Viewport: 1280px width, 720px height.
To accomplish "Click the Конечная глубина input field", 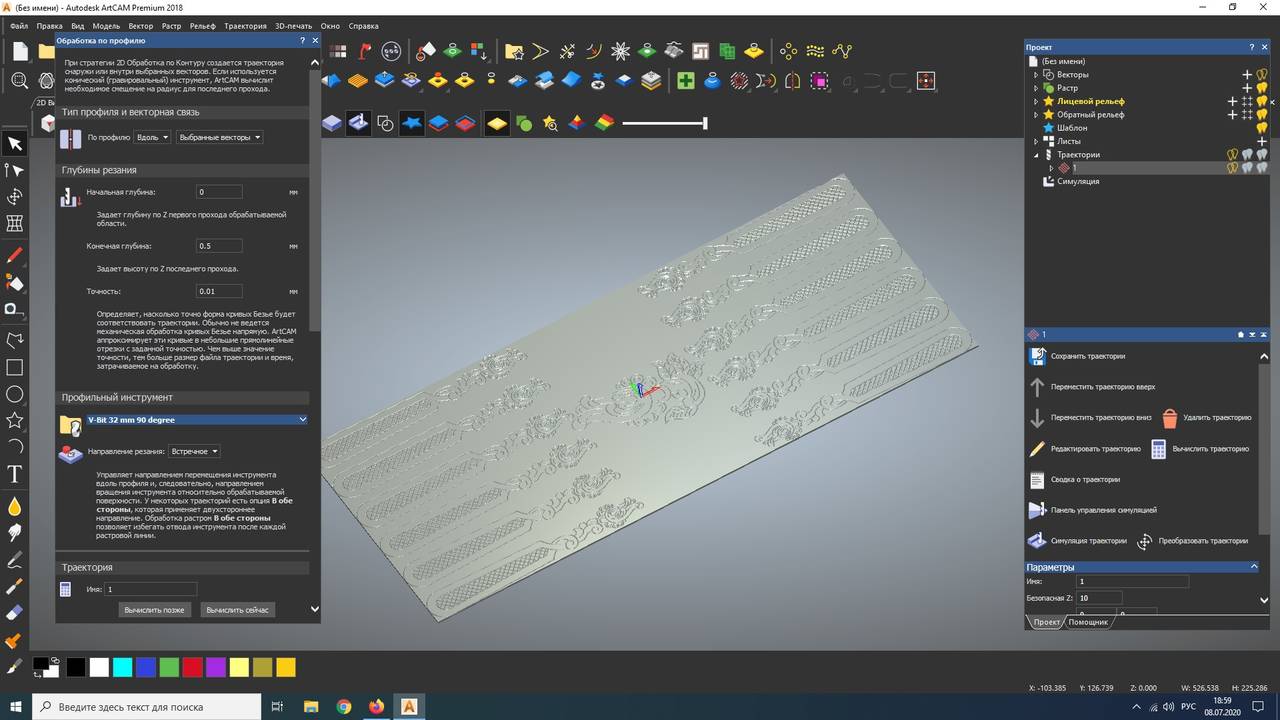I will pyautogui.click(x=219, y=246).
